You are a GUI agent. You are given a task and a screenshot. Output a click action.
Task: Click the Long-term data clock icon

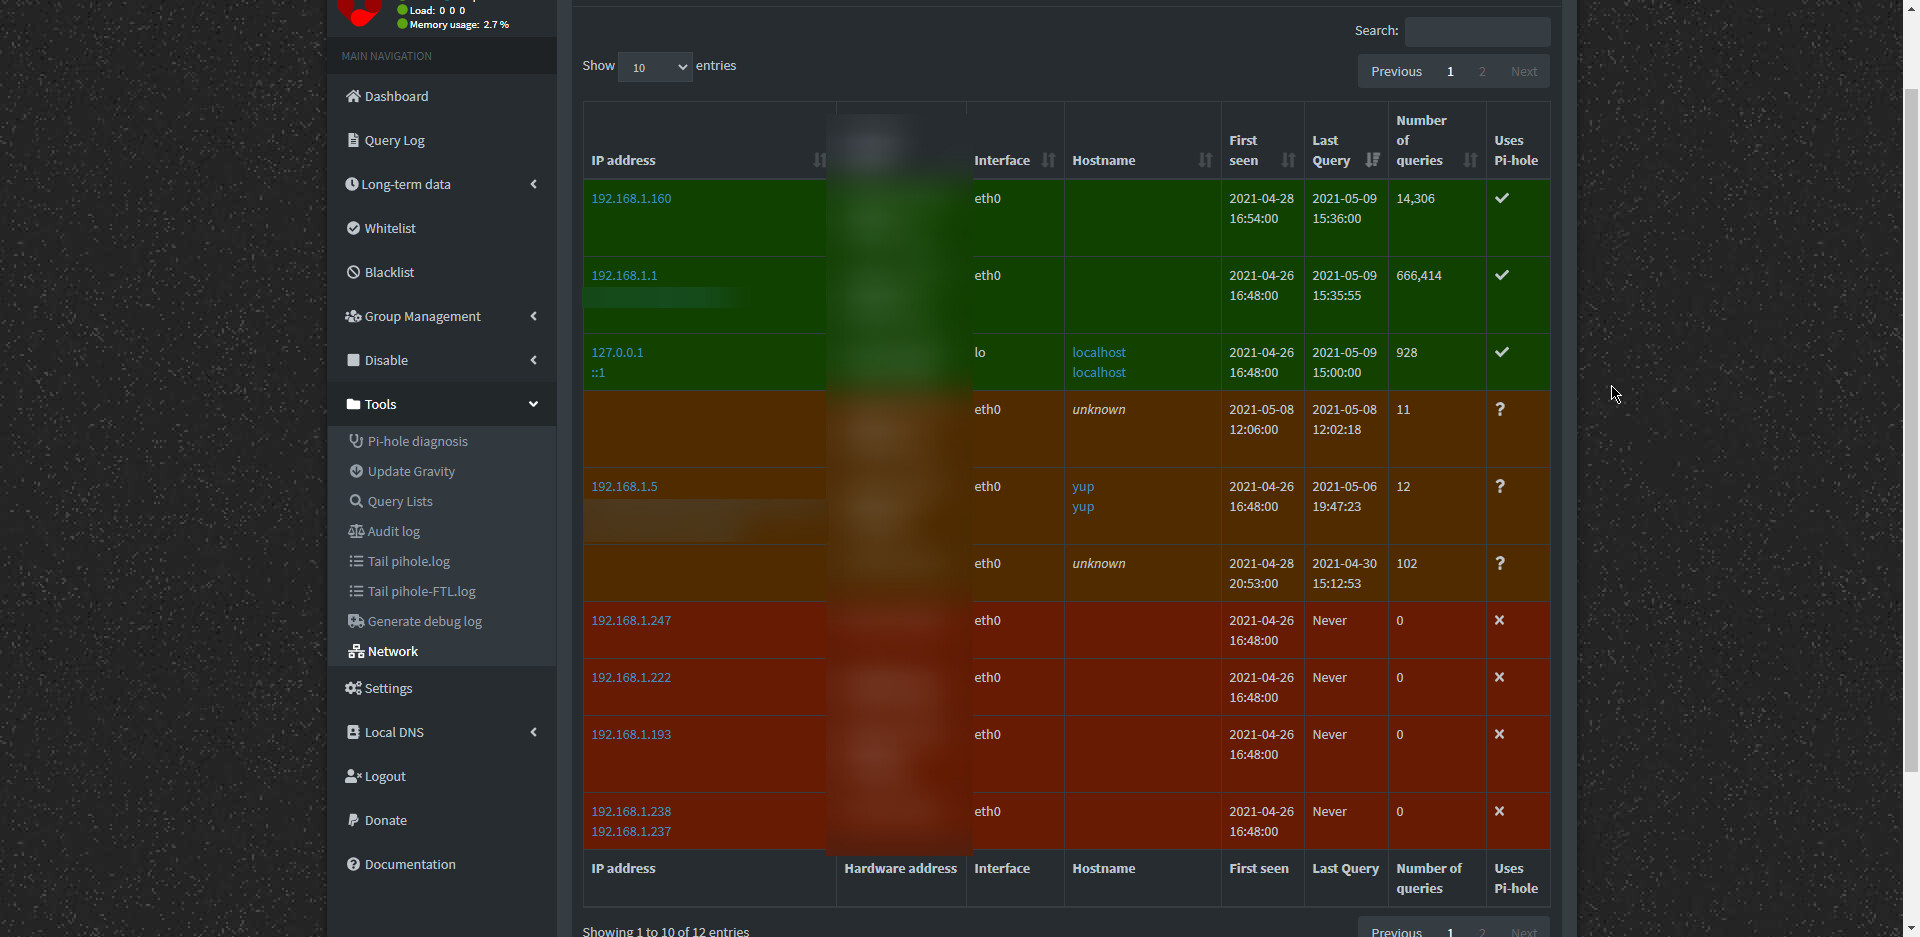click(x=352, y=184)
